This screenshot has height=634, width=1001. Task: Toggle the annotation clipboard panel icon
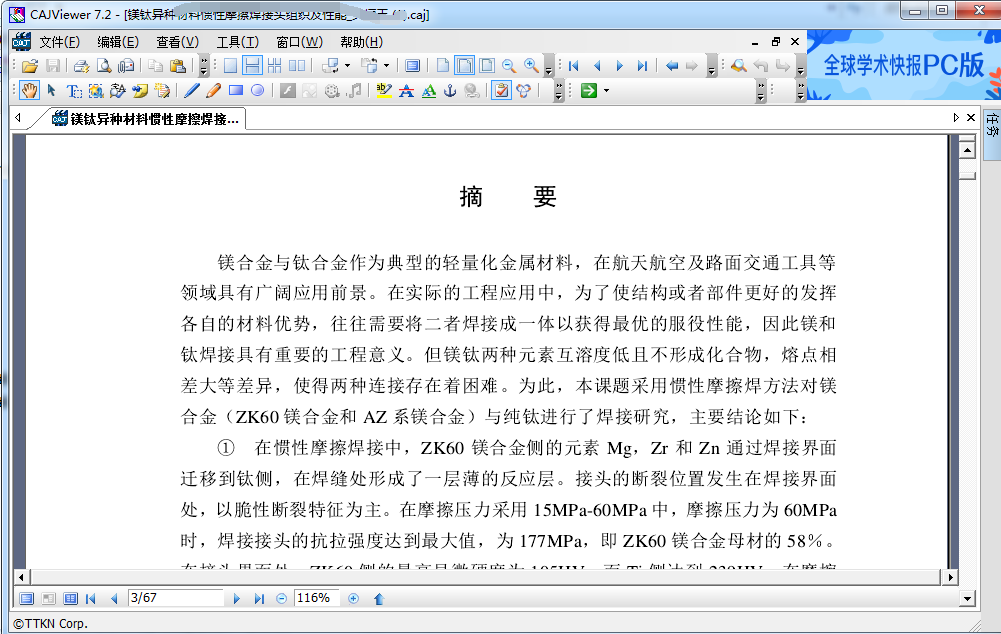pos(501,91)
